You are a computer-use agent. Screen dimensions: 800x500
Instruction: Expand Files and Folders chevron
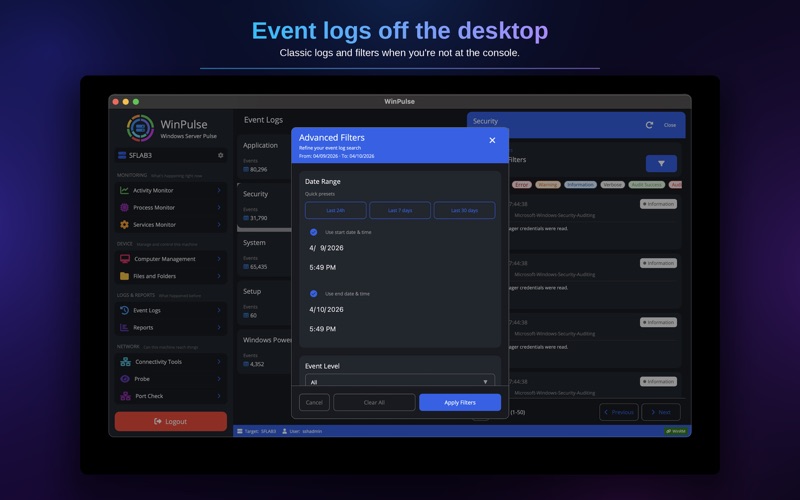219,276
